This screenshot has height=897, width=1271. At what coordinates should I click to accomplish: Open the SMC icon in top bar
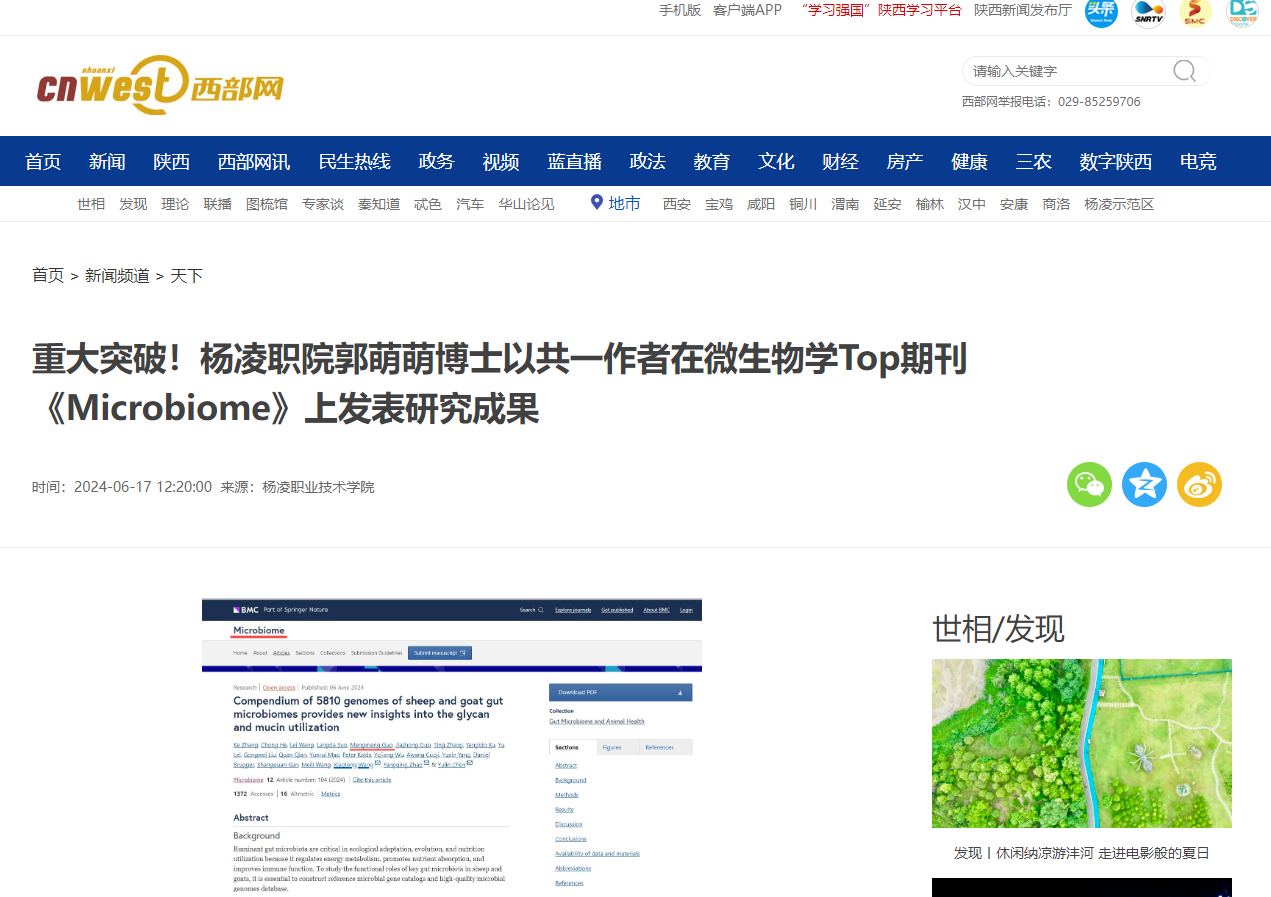coord(1195,12)
